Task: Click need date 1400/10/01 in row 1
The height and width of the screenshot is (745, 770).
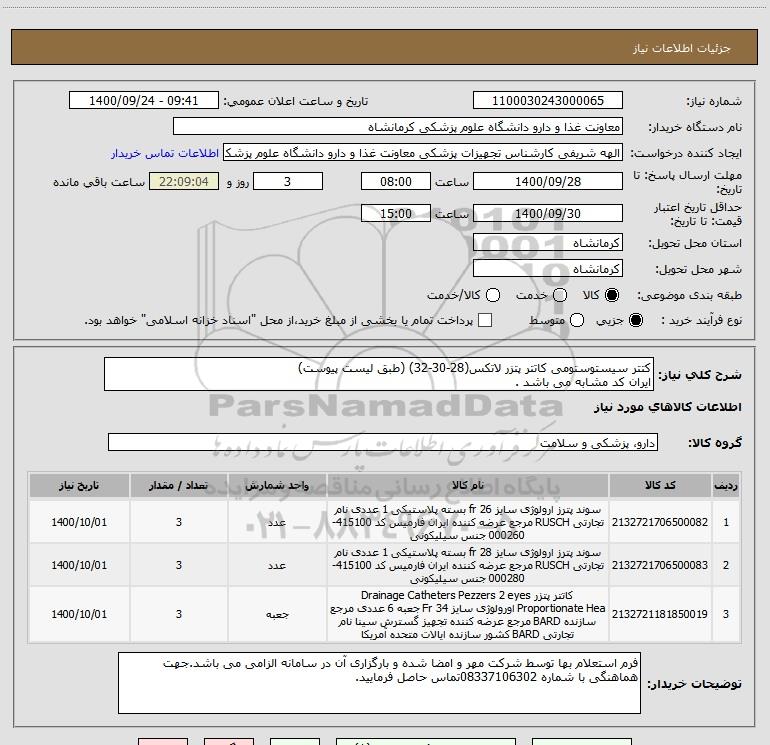Action: [79, 522]
